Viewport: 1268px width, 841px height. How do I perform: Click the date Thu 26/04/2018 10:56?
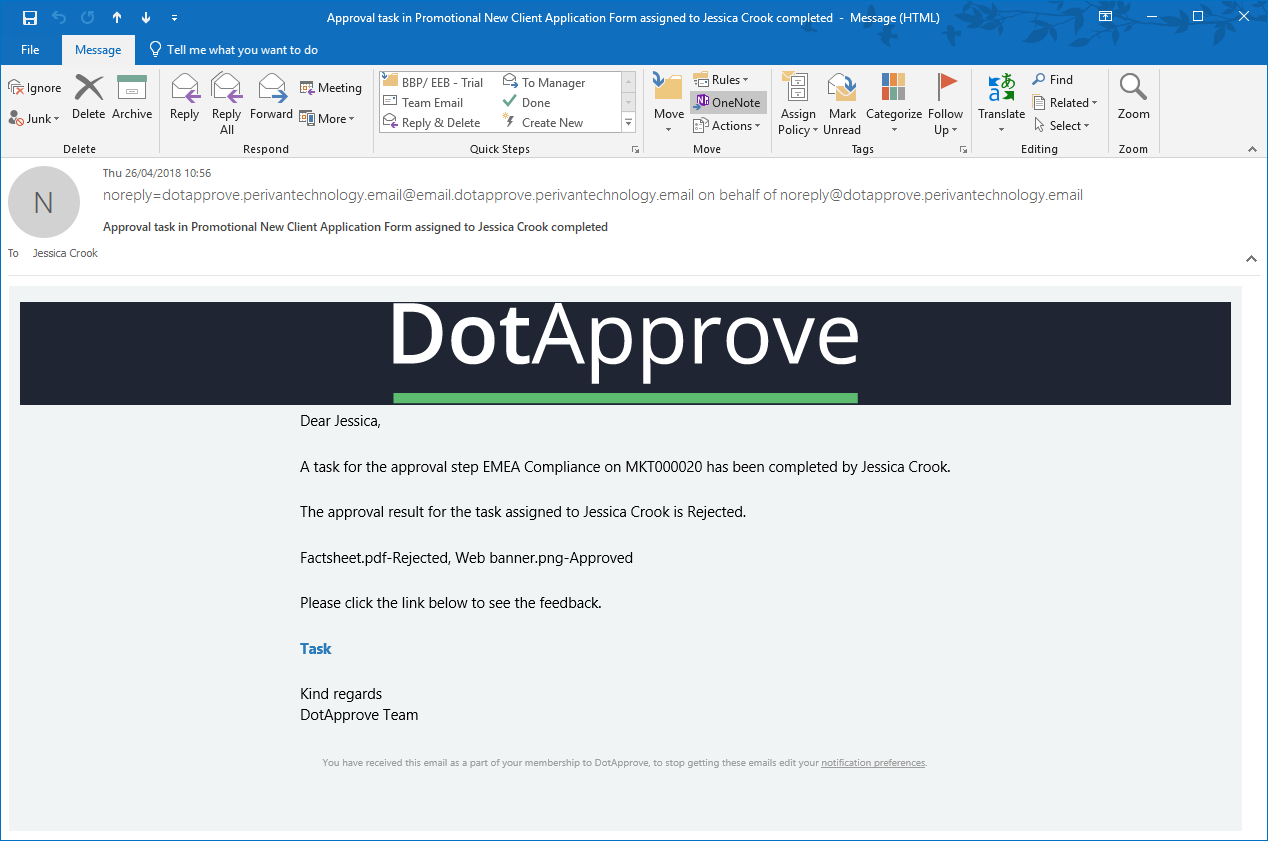(x=157, y=173)
